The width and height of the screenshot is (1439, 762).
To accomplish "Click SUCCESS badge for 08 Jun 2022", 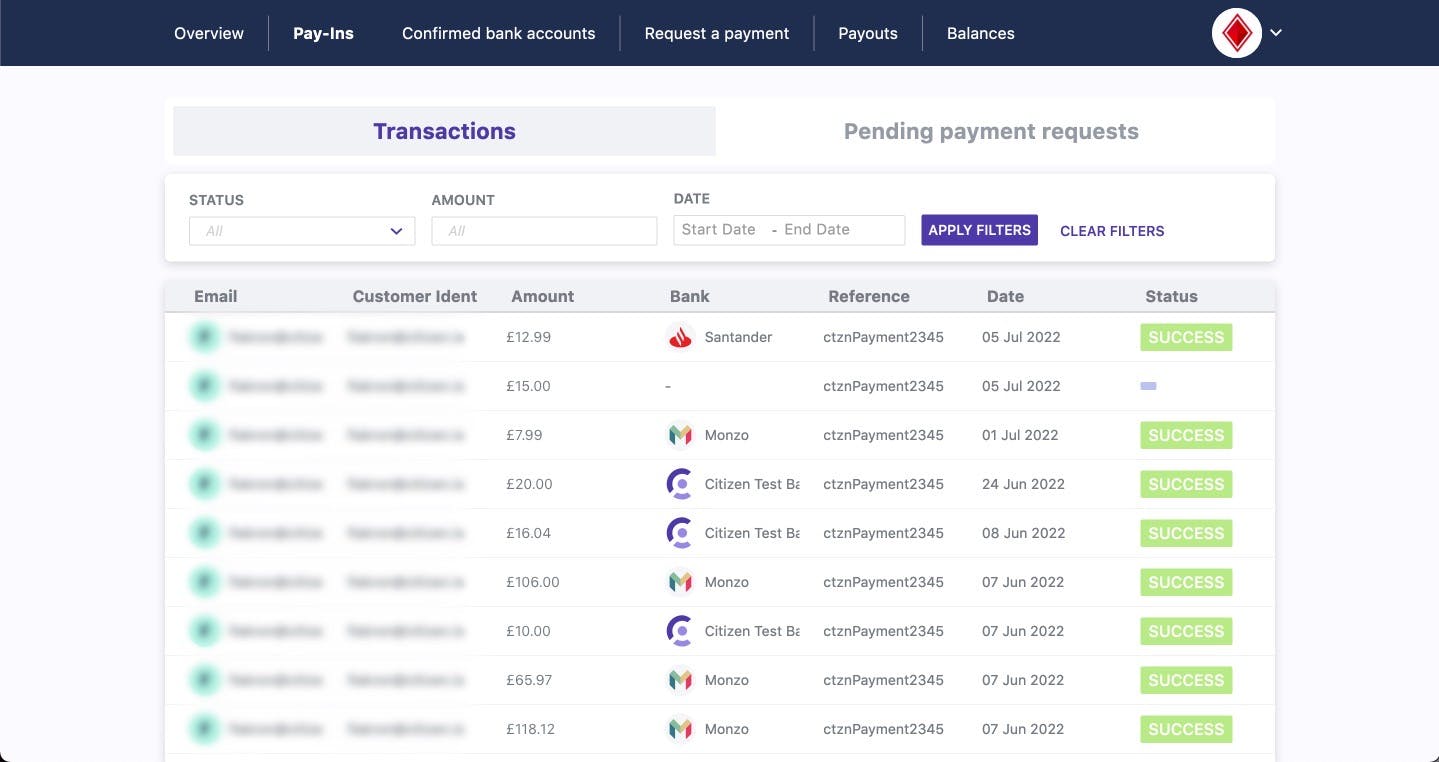I will click(1186, 533).
